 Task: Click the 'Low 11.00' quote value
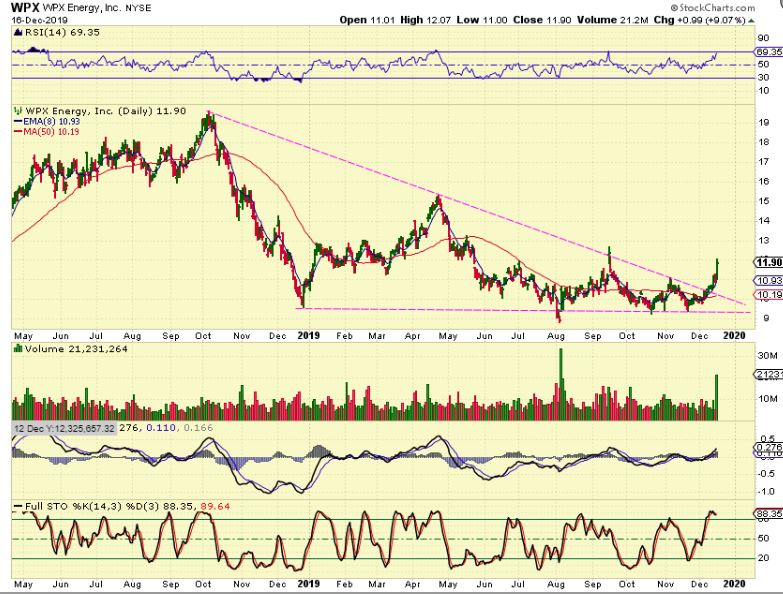(x=482, y=20)
